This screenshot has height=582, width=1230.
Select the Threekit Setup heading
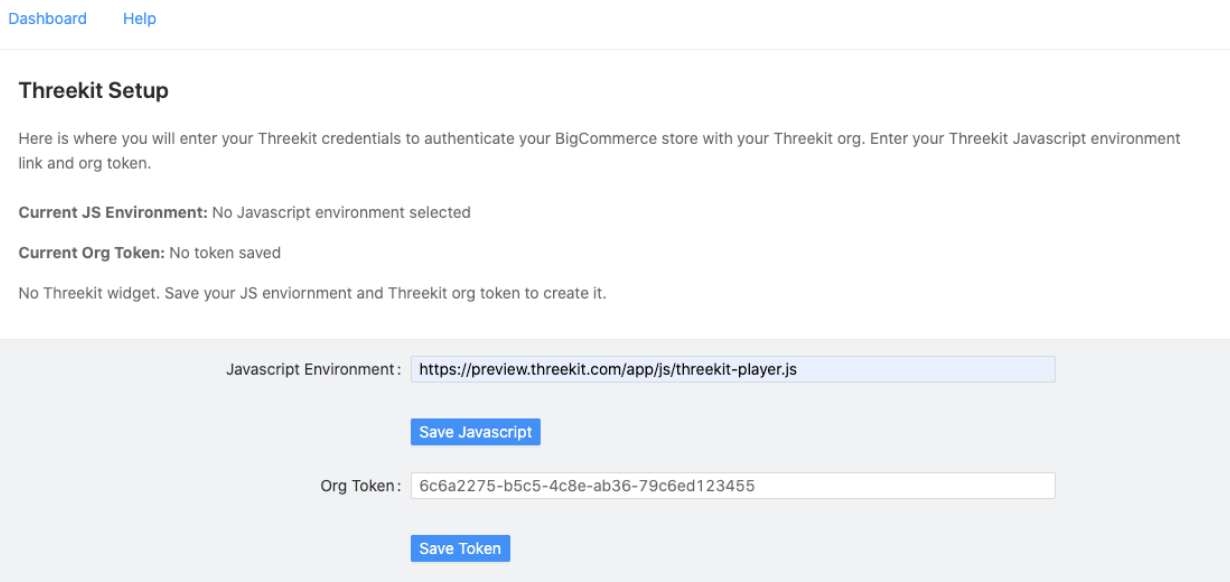tap(94, 91)
